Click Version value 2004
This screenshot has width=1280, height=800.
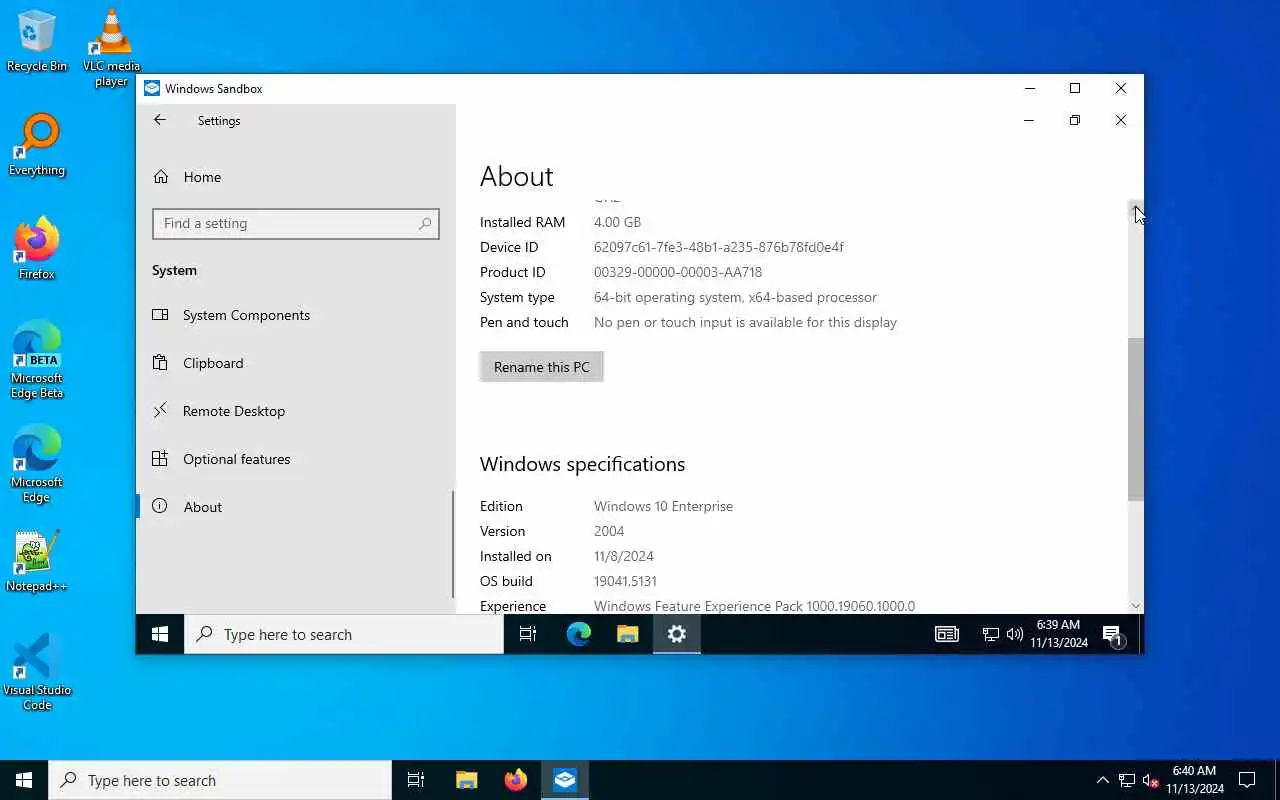pos(609,531)
